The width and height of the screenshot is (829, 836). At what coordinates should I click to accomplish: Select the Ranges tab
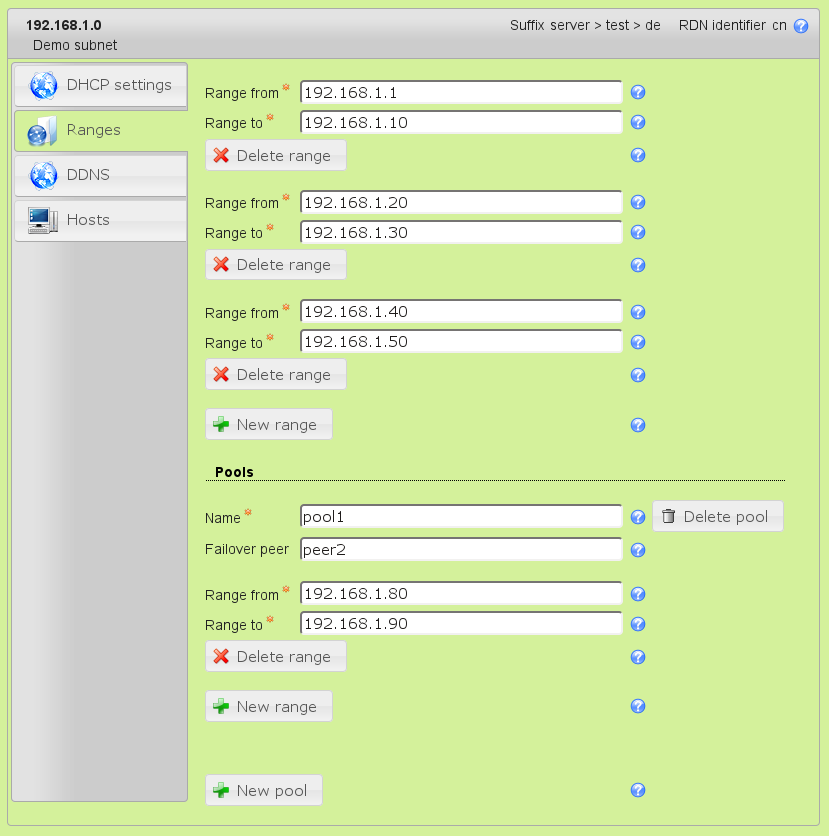pyautogui.click(x=100, y=130)
